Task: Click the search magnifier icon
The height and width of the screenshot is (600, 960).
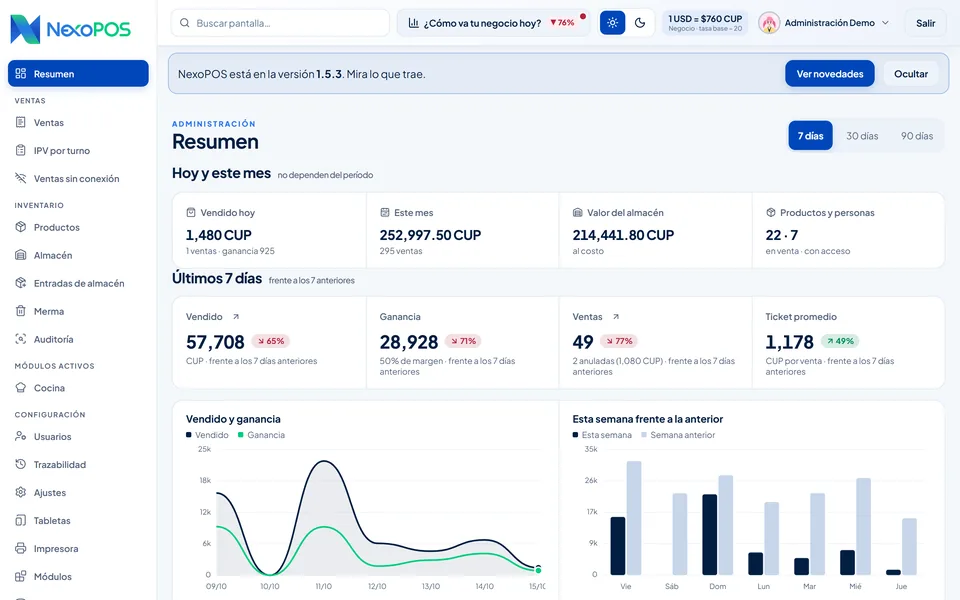Action: 184,23
